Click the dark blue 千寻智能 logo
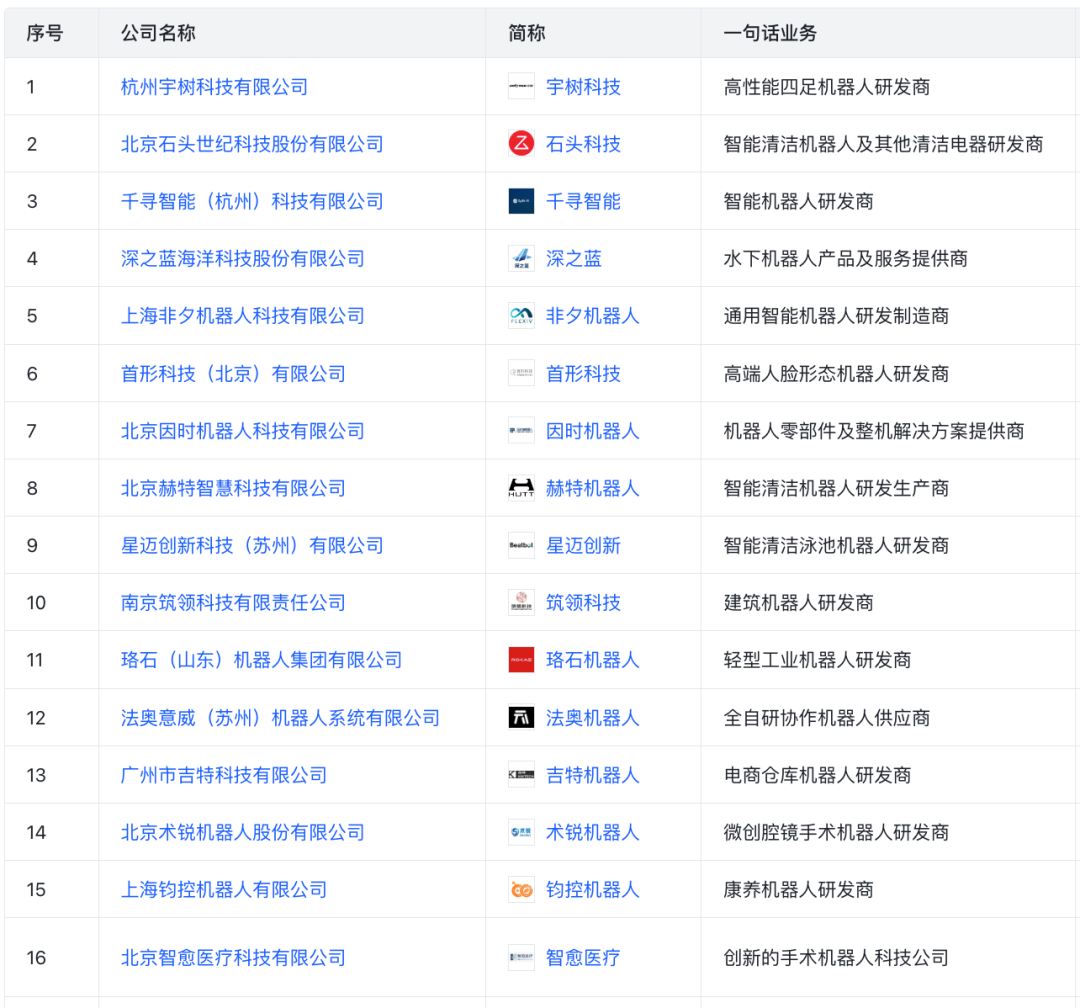Viewport: 1080px width, 1008px height. click(521, 201)
